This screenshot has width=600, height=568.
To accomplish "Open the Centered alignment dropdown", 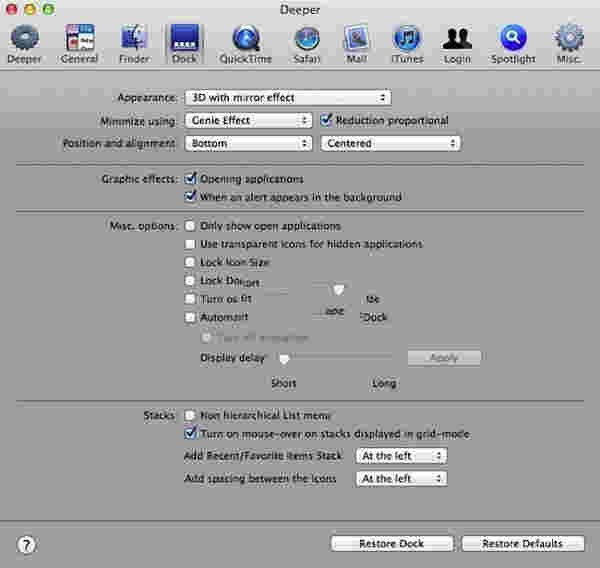I will (391, 143).
